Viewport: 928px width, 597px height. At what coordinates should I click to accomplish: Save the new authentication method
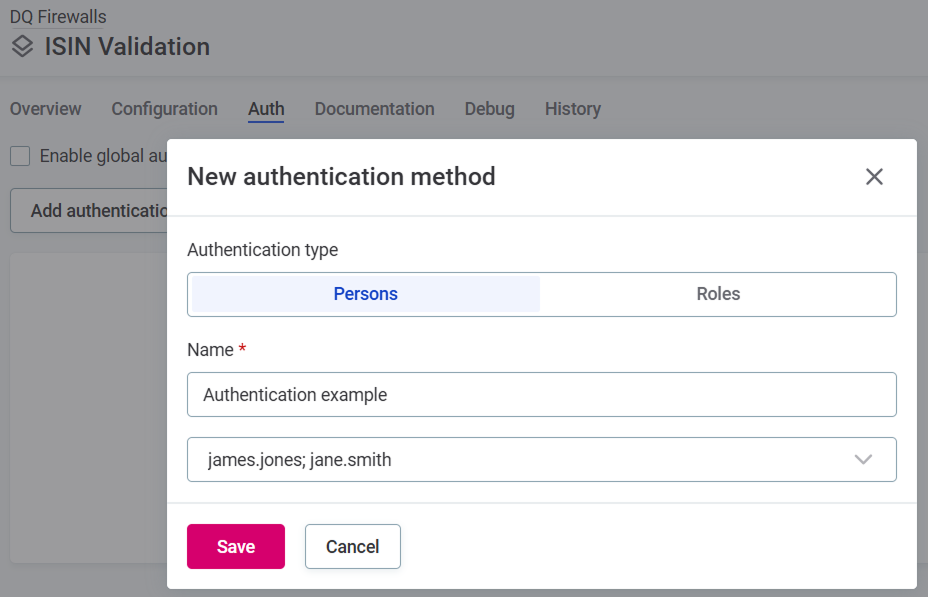point(235,546)
